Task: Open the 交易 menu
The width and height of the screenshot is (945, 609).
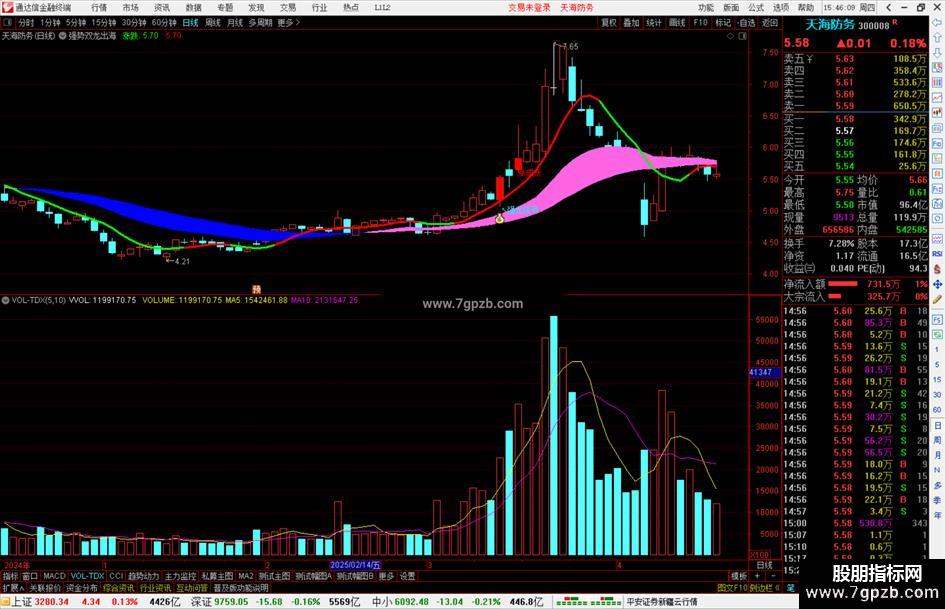Action: (x=288, y=8)
